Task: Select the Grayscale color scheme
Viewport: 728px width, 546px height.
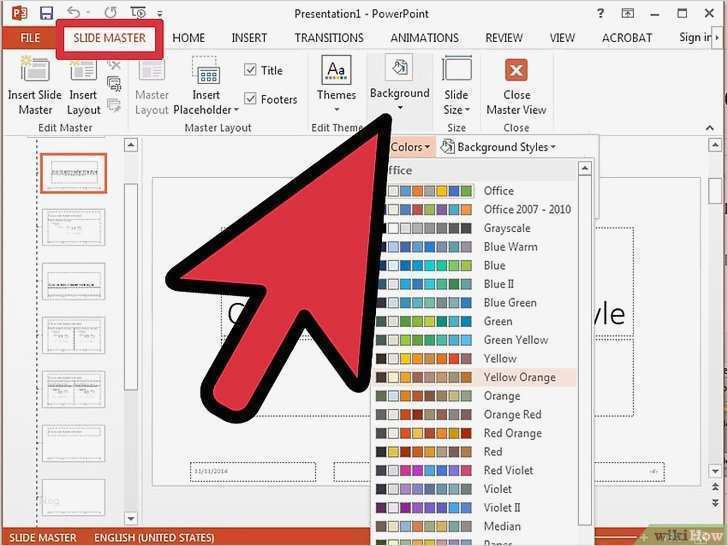Action: 475,228
